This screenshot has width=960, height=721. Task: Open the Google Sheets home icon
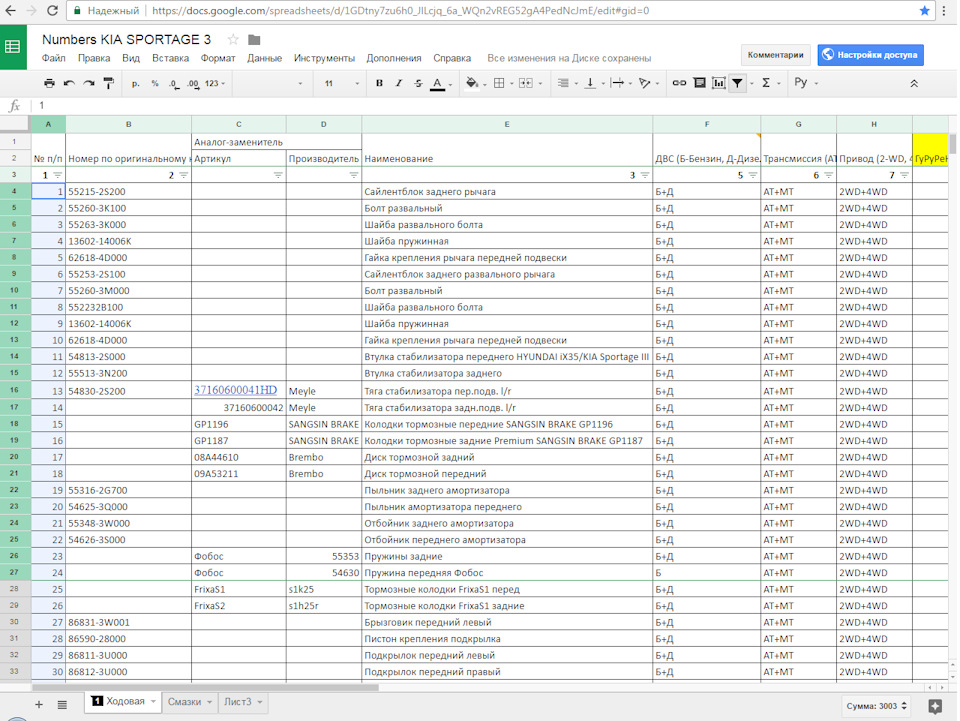click(13, 47)
